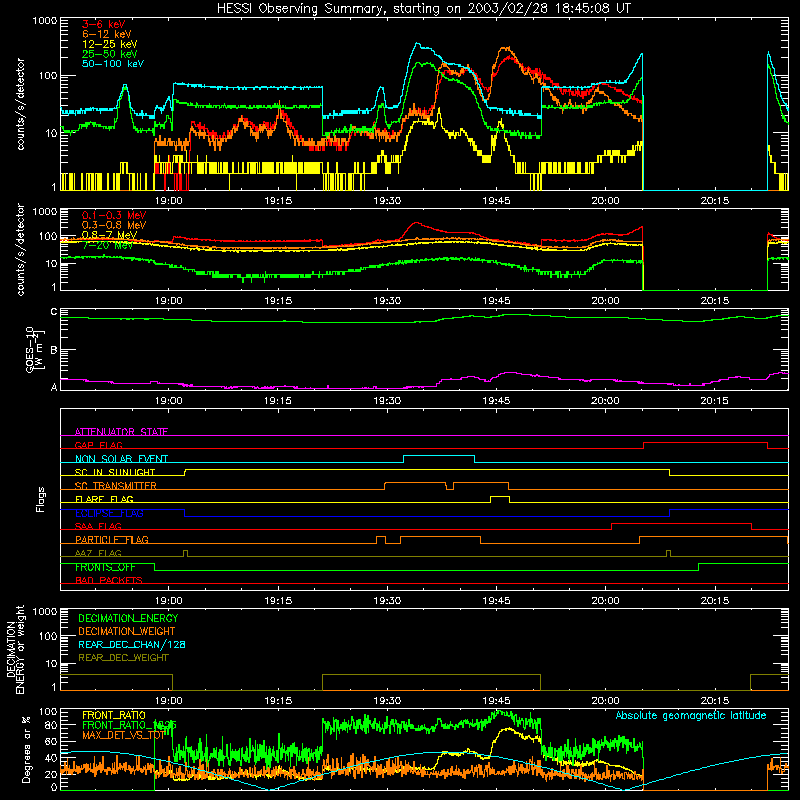Click the B level label on GOES plot
Image resolution: width=800 pixels, height=800 pixels.
[54, 350]
